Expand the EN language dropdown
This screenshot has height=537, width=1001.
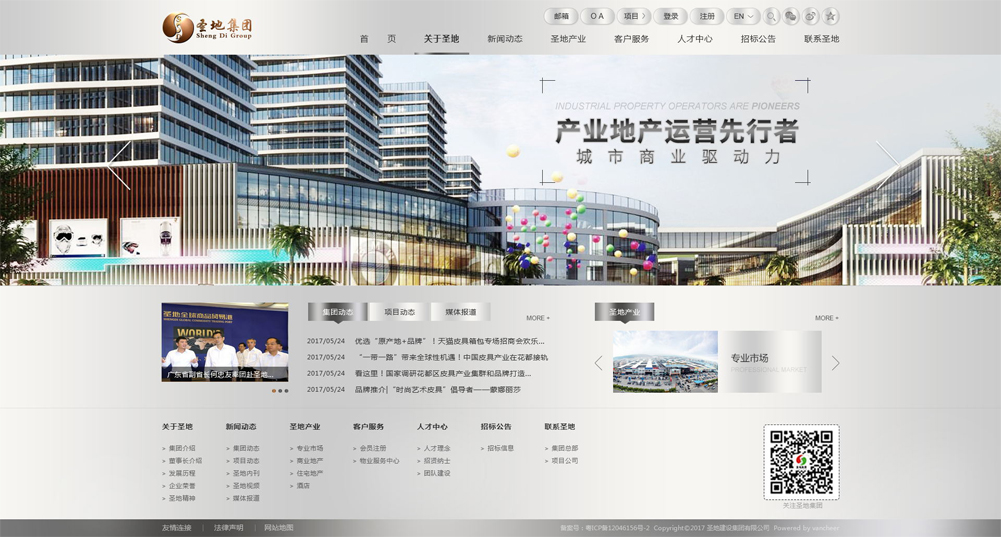(743, 16)
